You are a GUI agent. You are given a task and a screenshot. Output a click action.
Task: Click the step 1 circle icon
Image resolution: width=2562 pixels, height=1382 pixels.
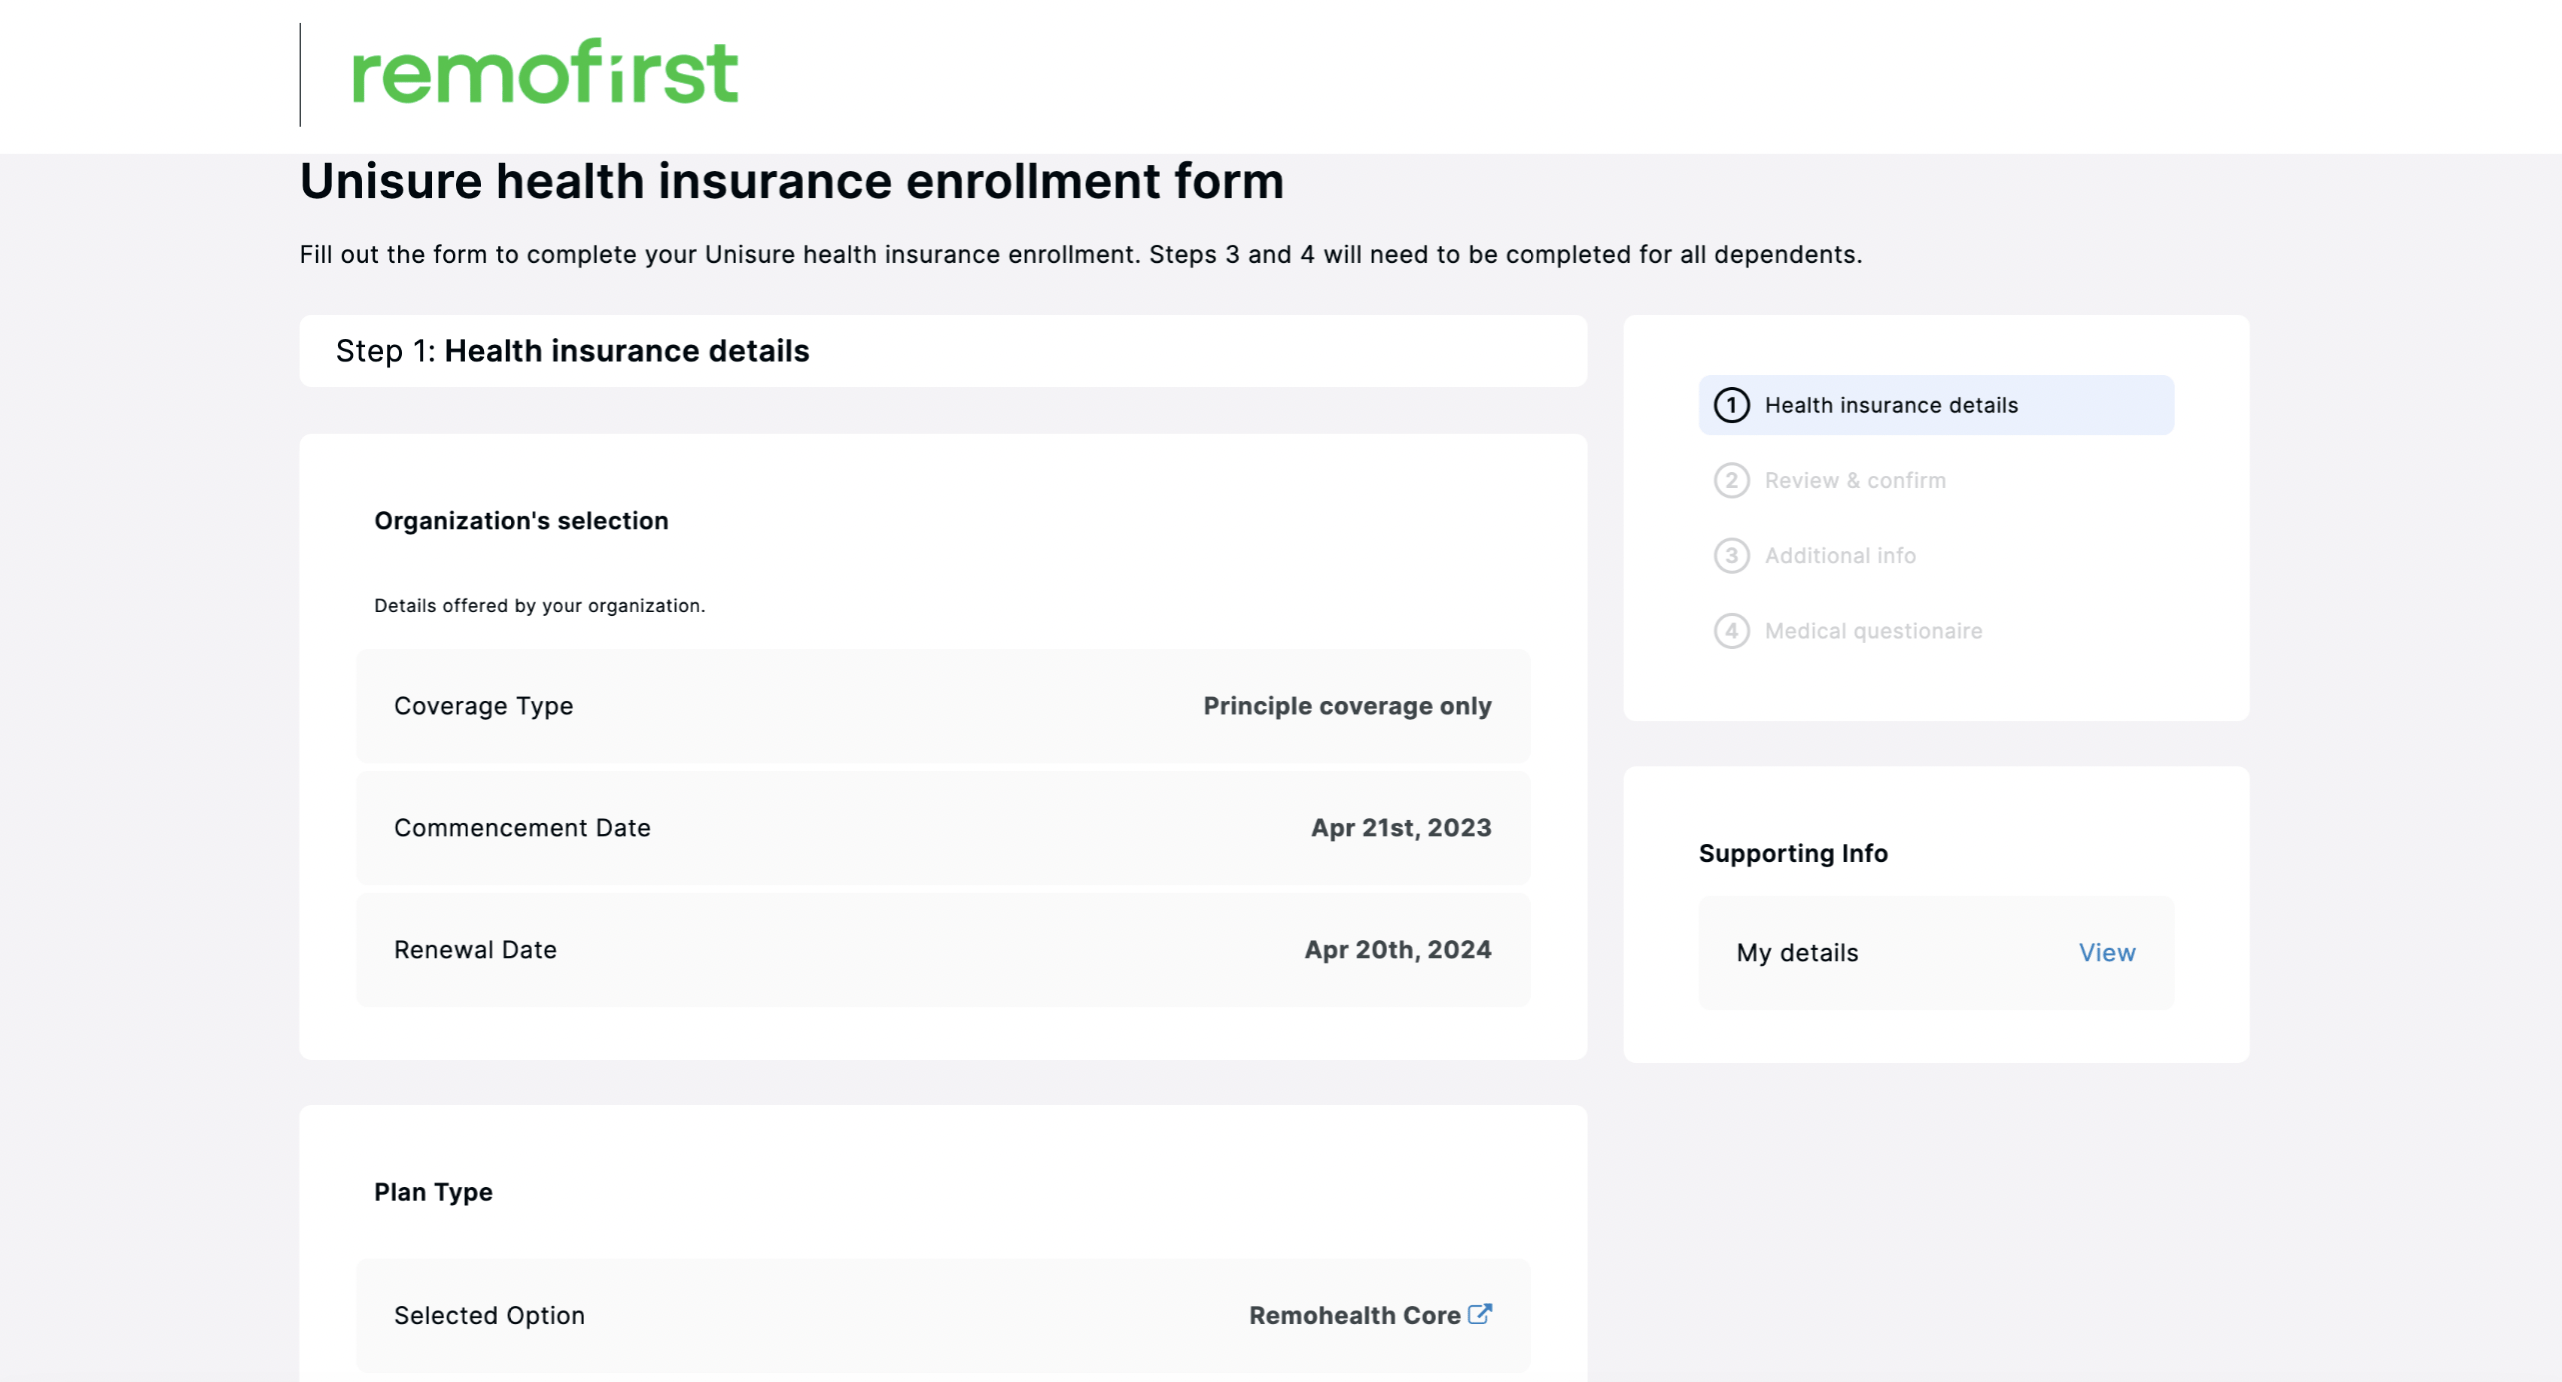pyautogui.click(x=1731, y=405)
